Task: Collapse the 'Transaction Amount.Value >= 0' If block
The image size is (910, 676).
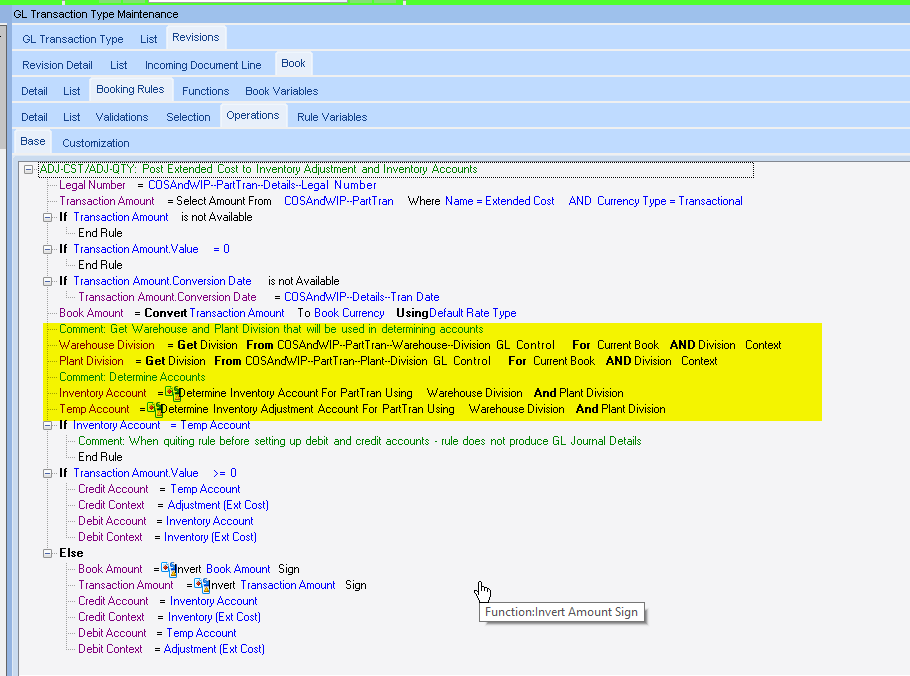Action: [48, 473]
